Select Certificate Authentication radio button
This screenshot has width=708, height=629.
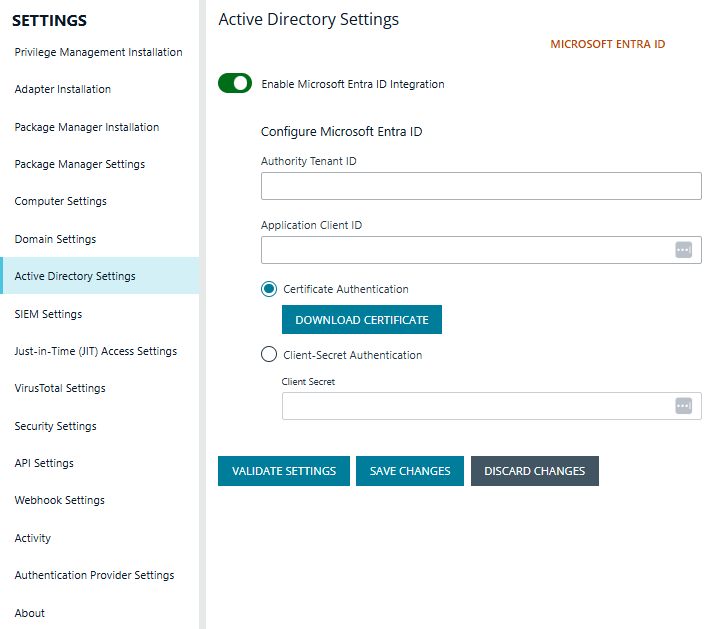[269, 289]
